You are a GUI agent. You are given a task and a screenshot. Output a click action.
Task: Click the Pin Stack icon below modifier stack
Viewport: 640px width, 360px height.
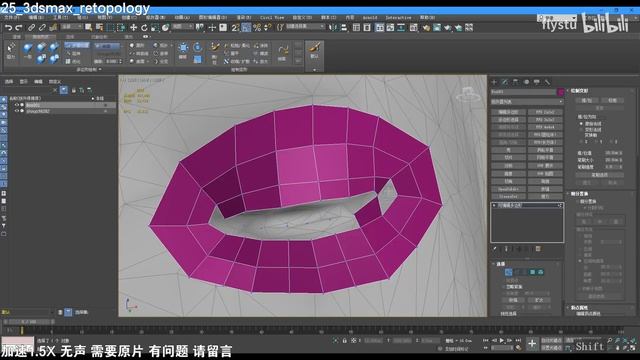(495, 249)
